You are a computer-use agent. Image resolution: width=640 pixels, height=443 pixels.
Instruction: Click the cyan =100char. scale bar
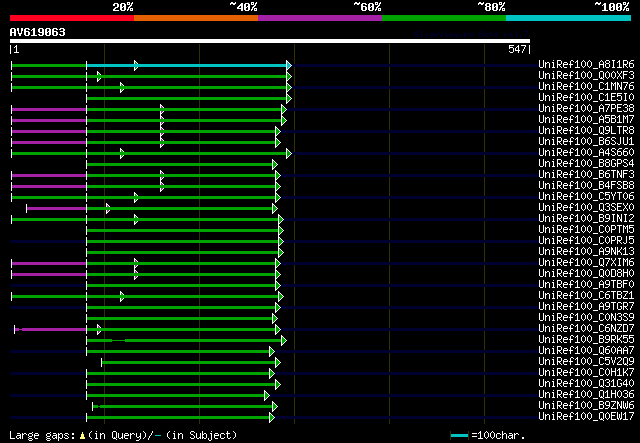coord(459,436)
